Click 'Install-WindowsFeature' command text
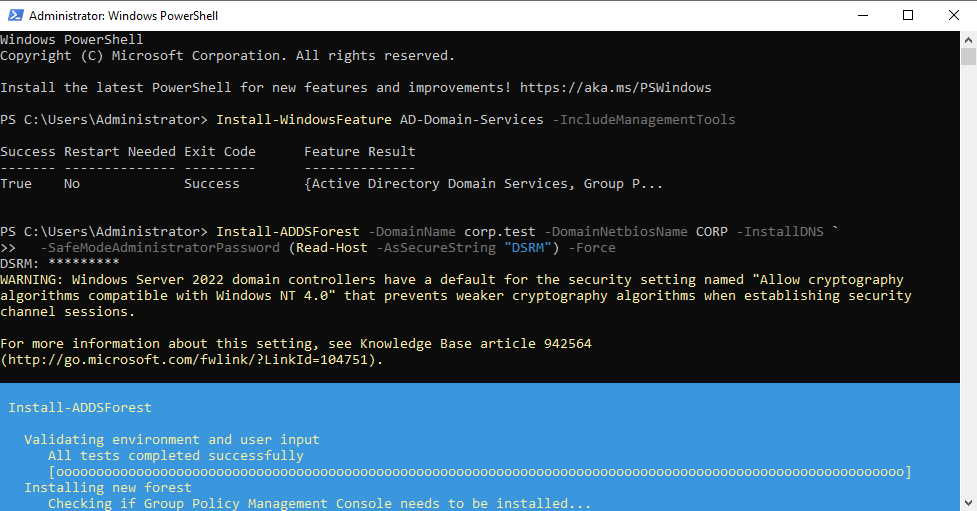The height and width of the screenshot is (511, 977). [x=304, y=120]
